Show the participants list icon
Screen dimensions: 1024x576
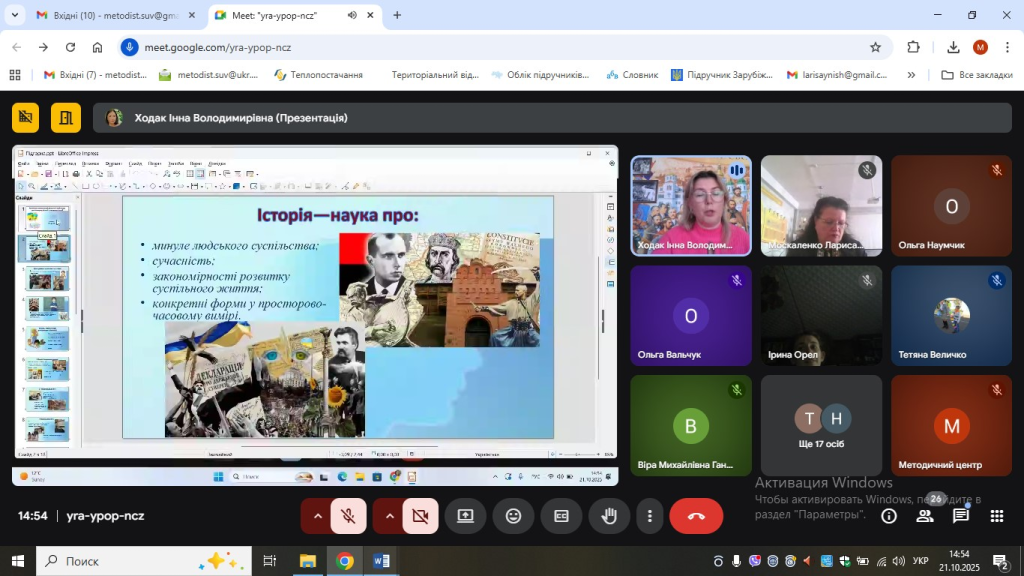coord(925,516)
